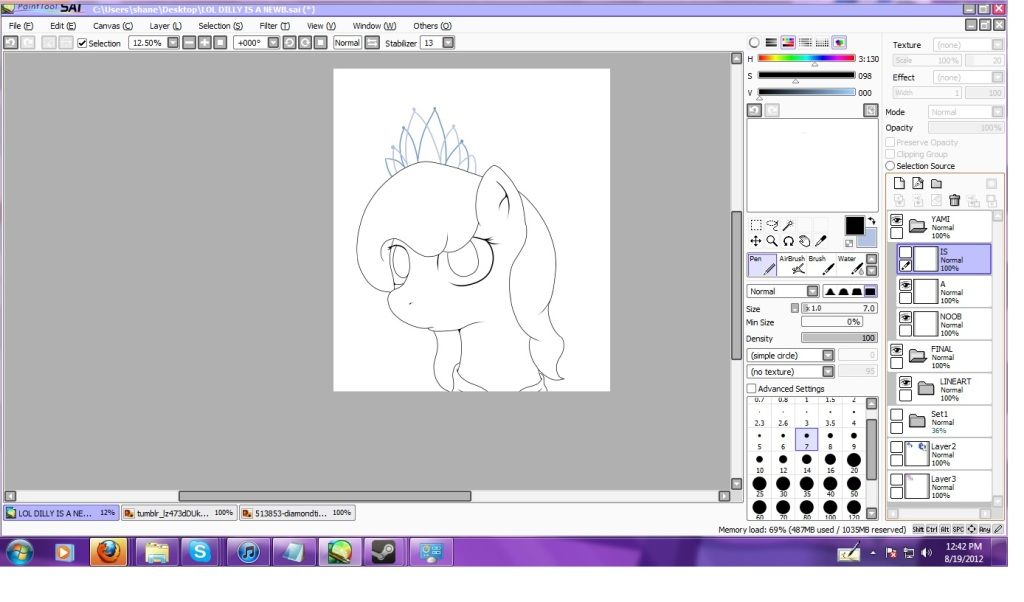Select the move tool
The width and height of the screenshot is (1024, 602).
[x=756, y=241]
